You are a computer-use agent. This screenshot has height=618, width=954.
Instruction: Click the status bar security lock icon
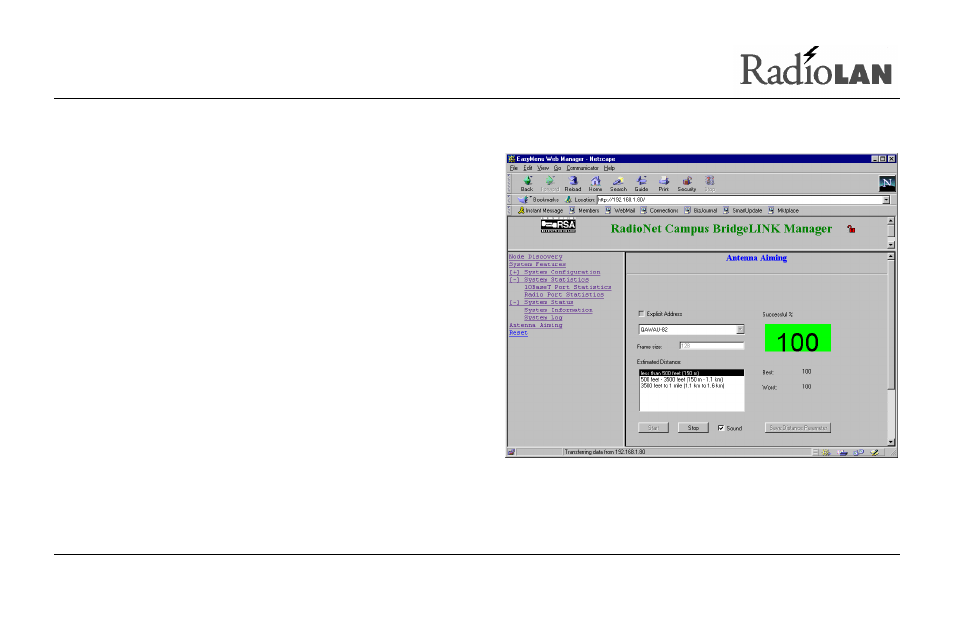pos(511,453)
